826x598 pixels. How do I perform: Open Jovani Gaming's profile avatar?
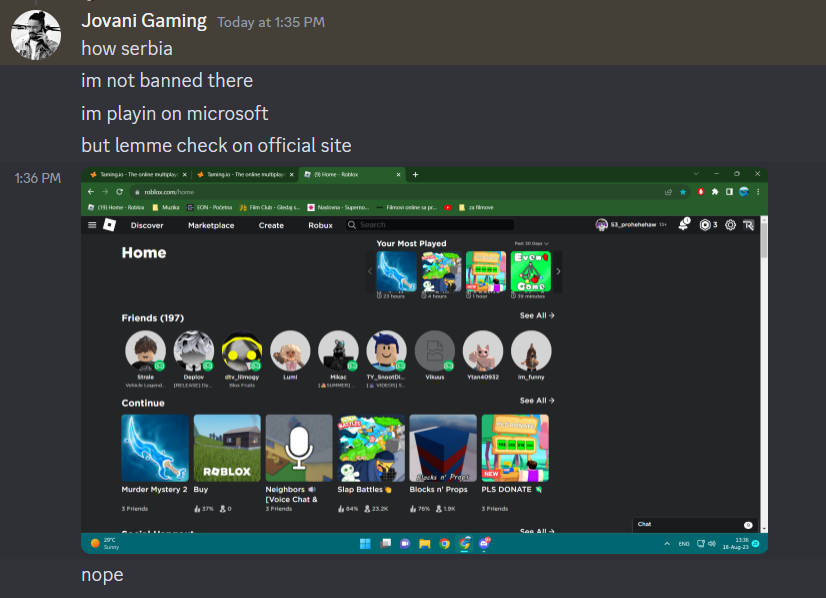click(36, 35)
